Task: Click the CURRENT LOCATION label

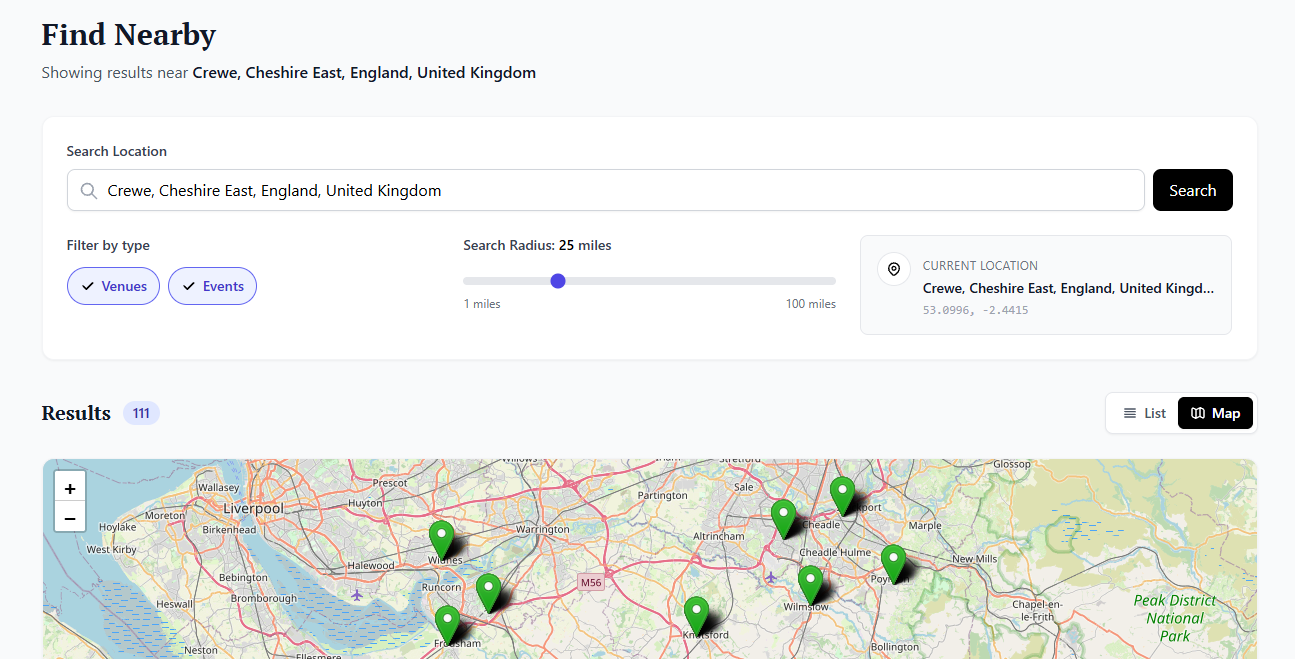Action: (x=980, y=266)
